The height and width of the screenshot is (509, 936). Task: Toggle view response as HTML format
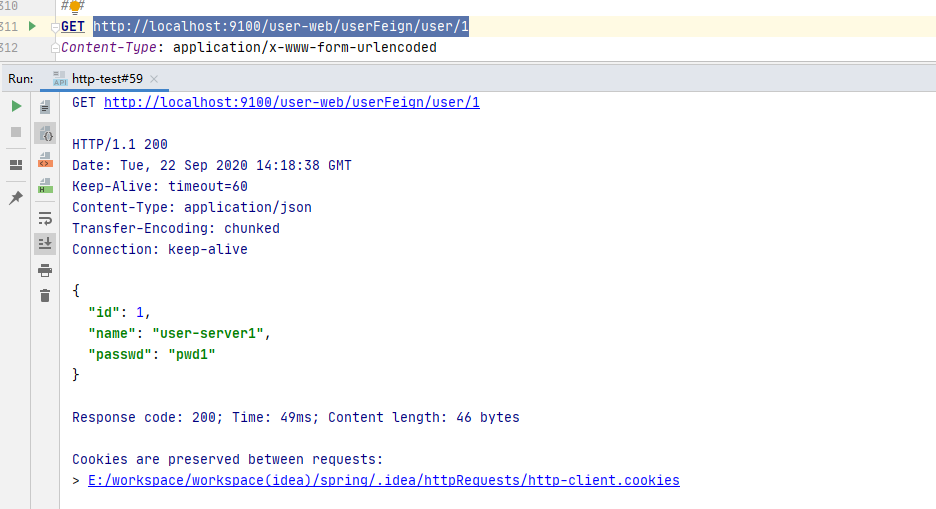45,185
